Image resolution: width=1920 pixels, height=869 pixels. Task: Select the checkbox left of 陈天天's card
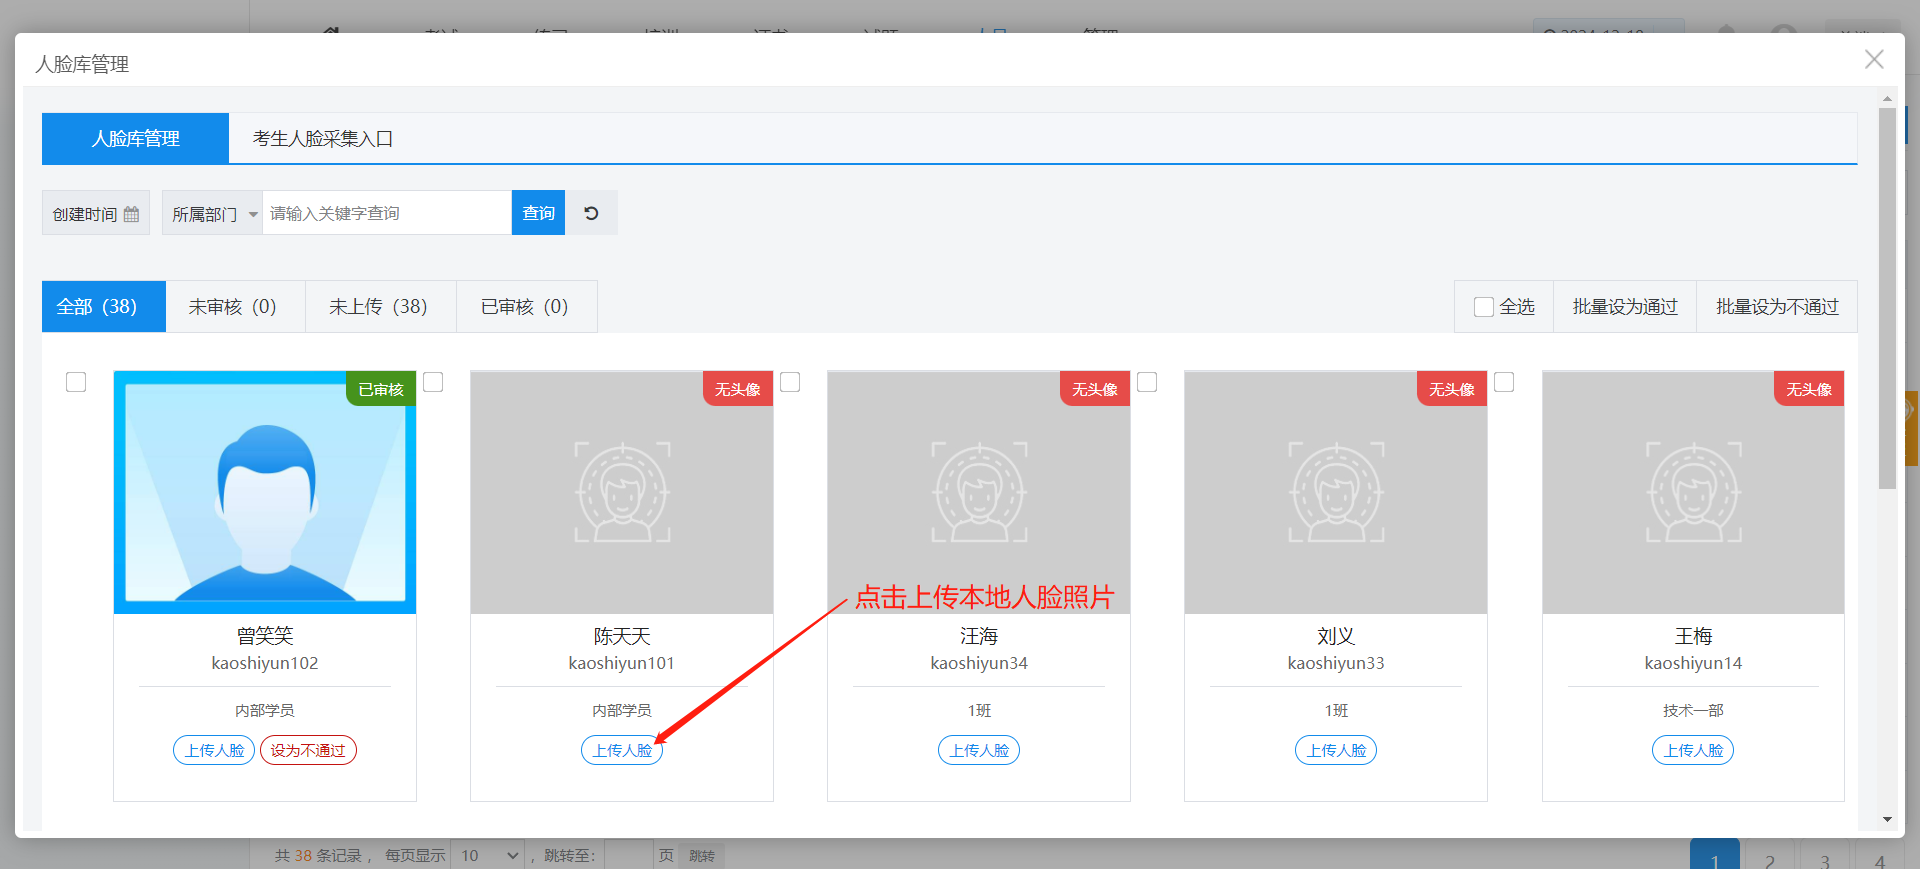tap(433, 382)
